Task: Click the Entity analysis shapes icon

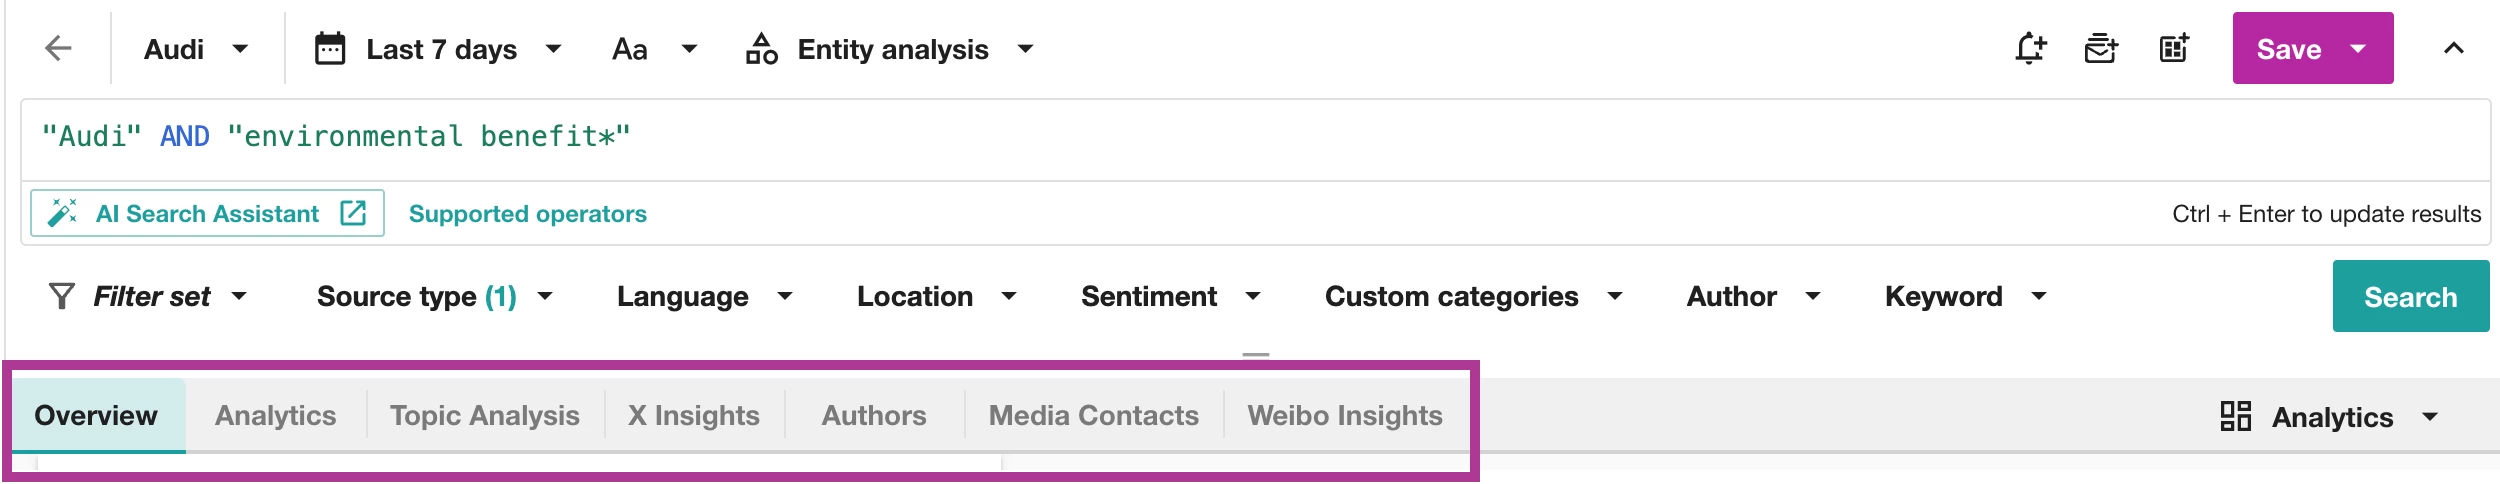Action: click(762, 49)
